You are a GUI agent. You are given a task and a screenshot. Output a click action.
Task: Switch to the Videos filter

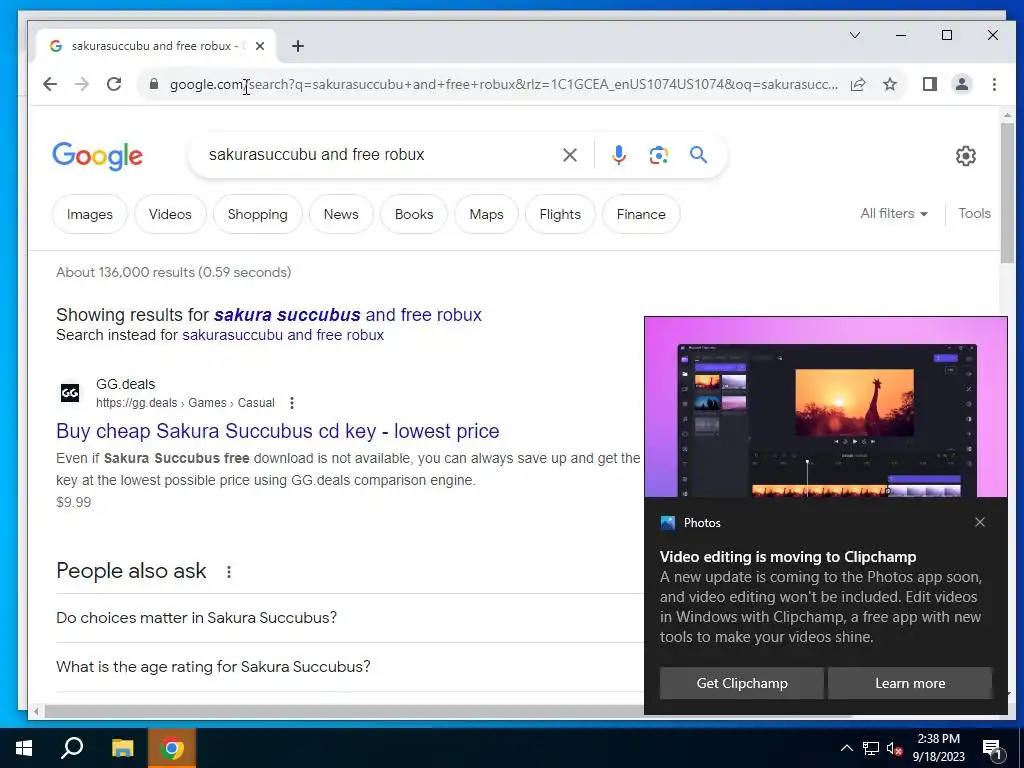[x=170, y=214]
